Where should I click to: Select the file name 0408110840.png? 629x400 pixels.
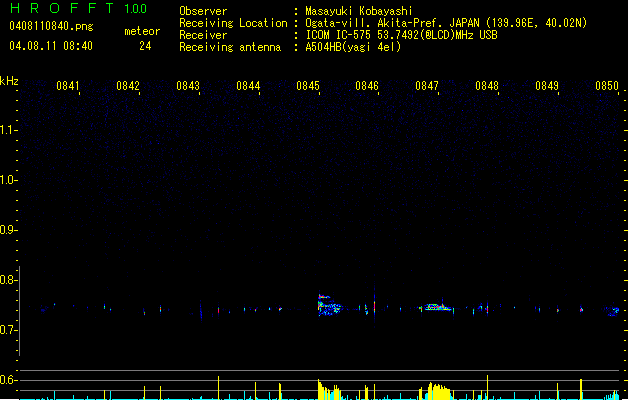pyautogui.click(x=51, y=26)
